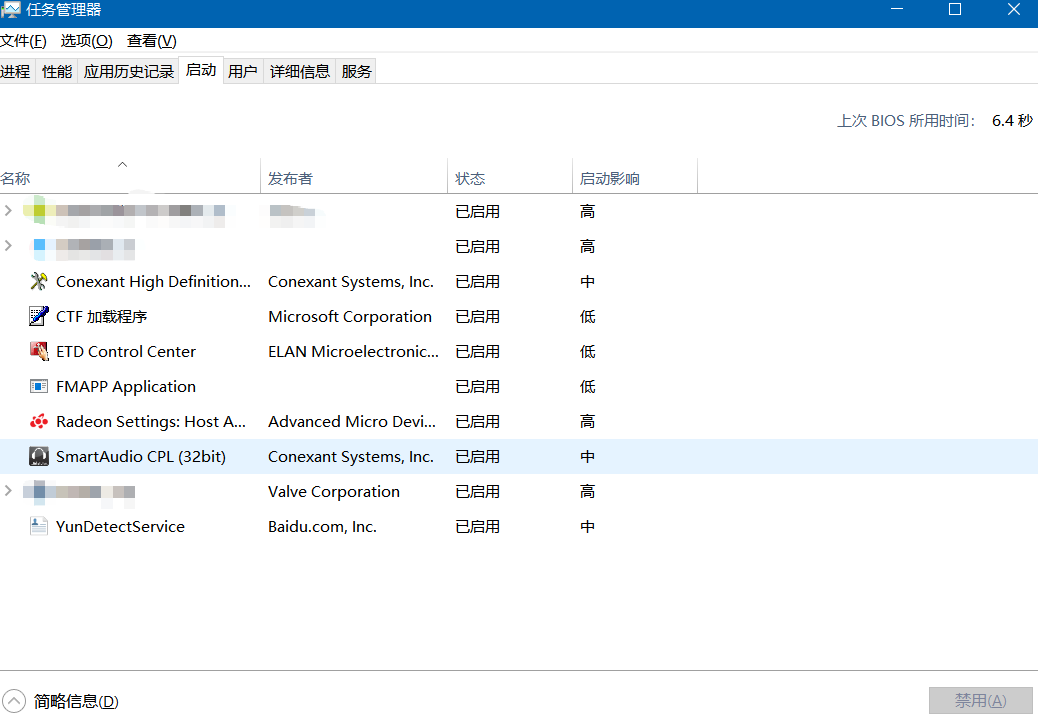Click the CTF 加载程序 icon
1038x719 pixels.
[39, 317]
